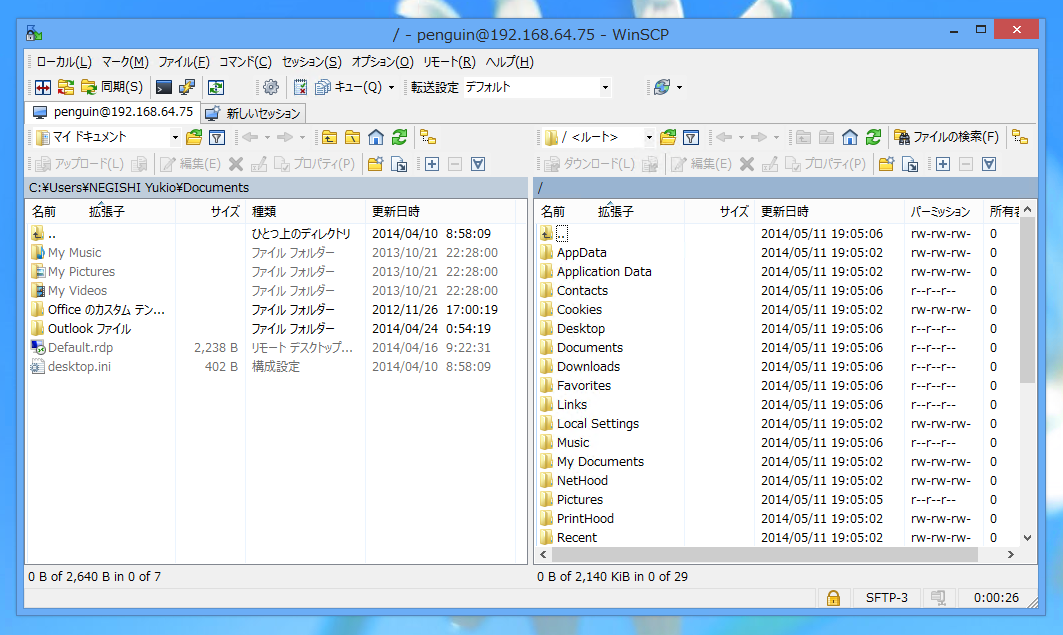Viewport: 1063px width, 635px height.
Task: Click the Compare Directories toolbar icon
Action: [x=43, y=87]
